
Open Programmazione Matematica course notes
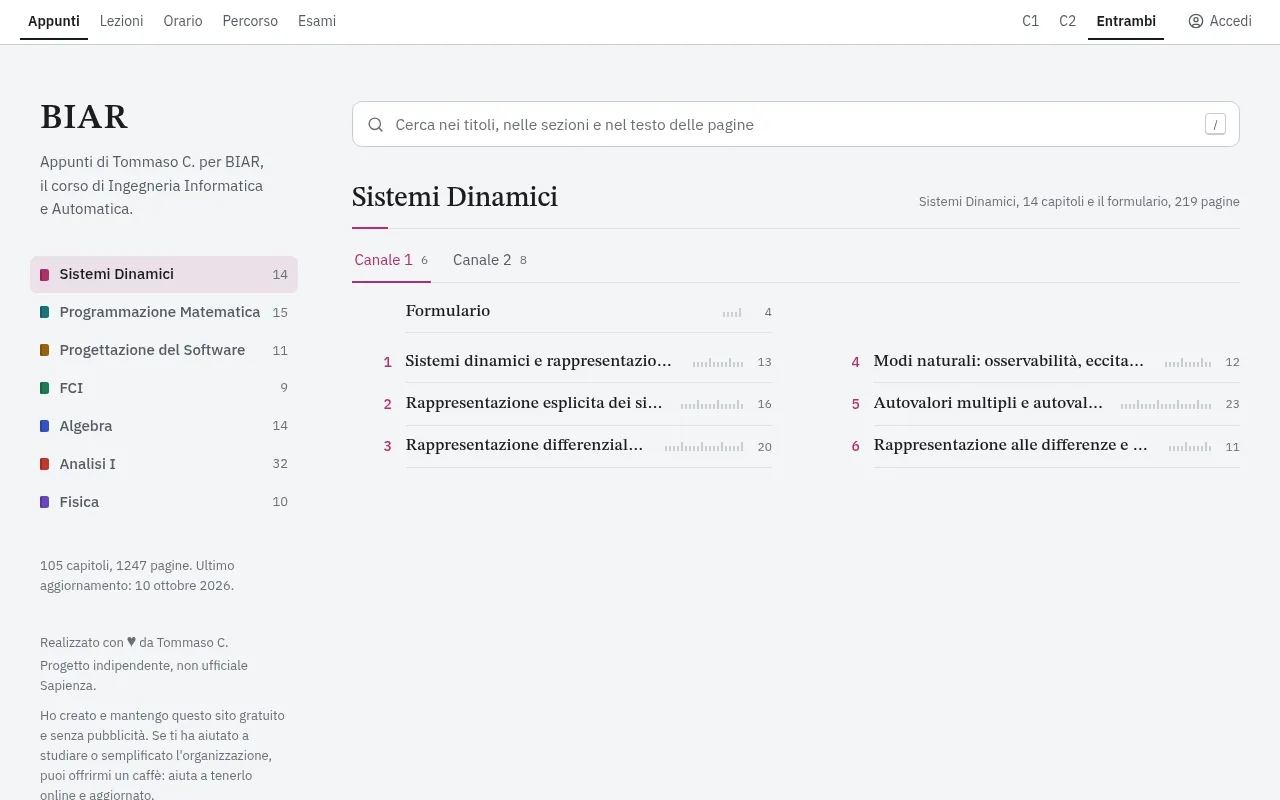pos(164,312)
